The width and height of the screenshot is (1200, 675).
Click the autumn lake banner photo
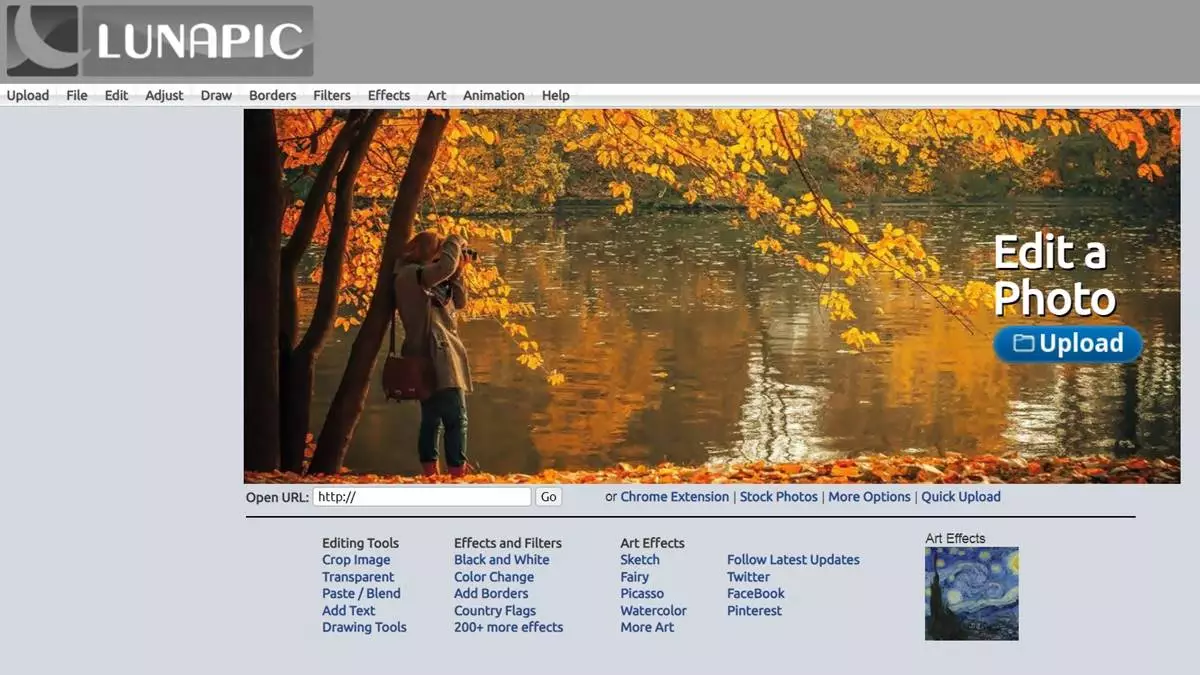point(712,296)
